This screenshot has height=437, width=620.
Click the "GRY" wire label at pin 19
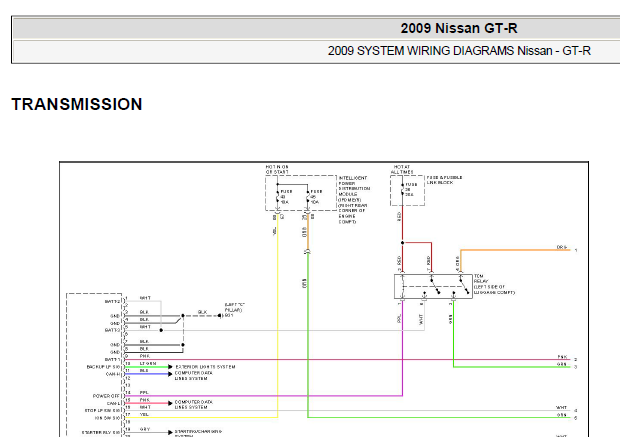[145, 429]
